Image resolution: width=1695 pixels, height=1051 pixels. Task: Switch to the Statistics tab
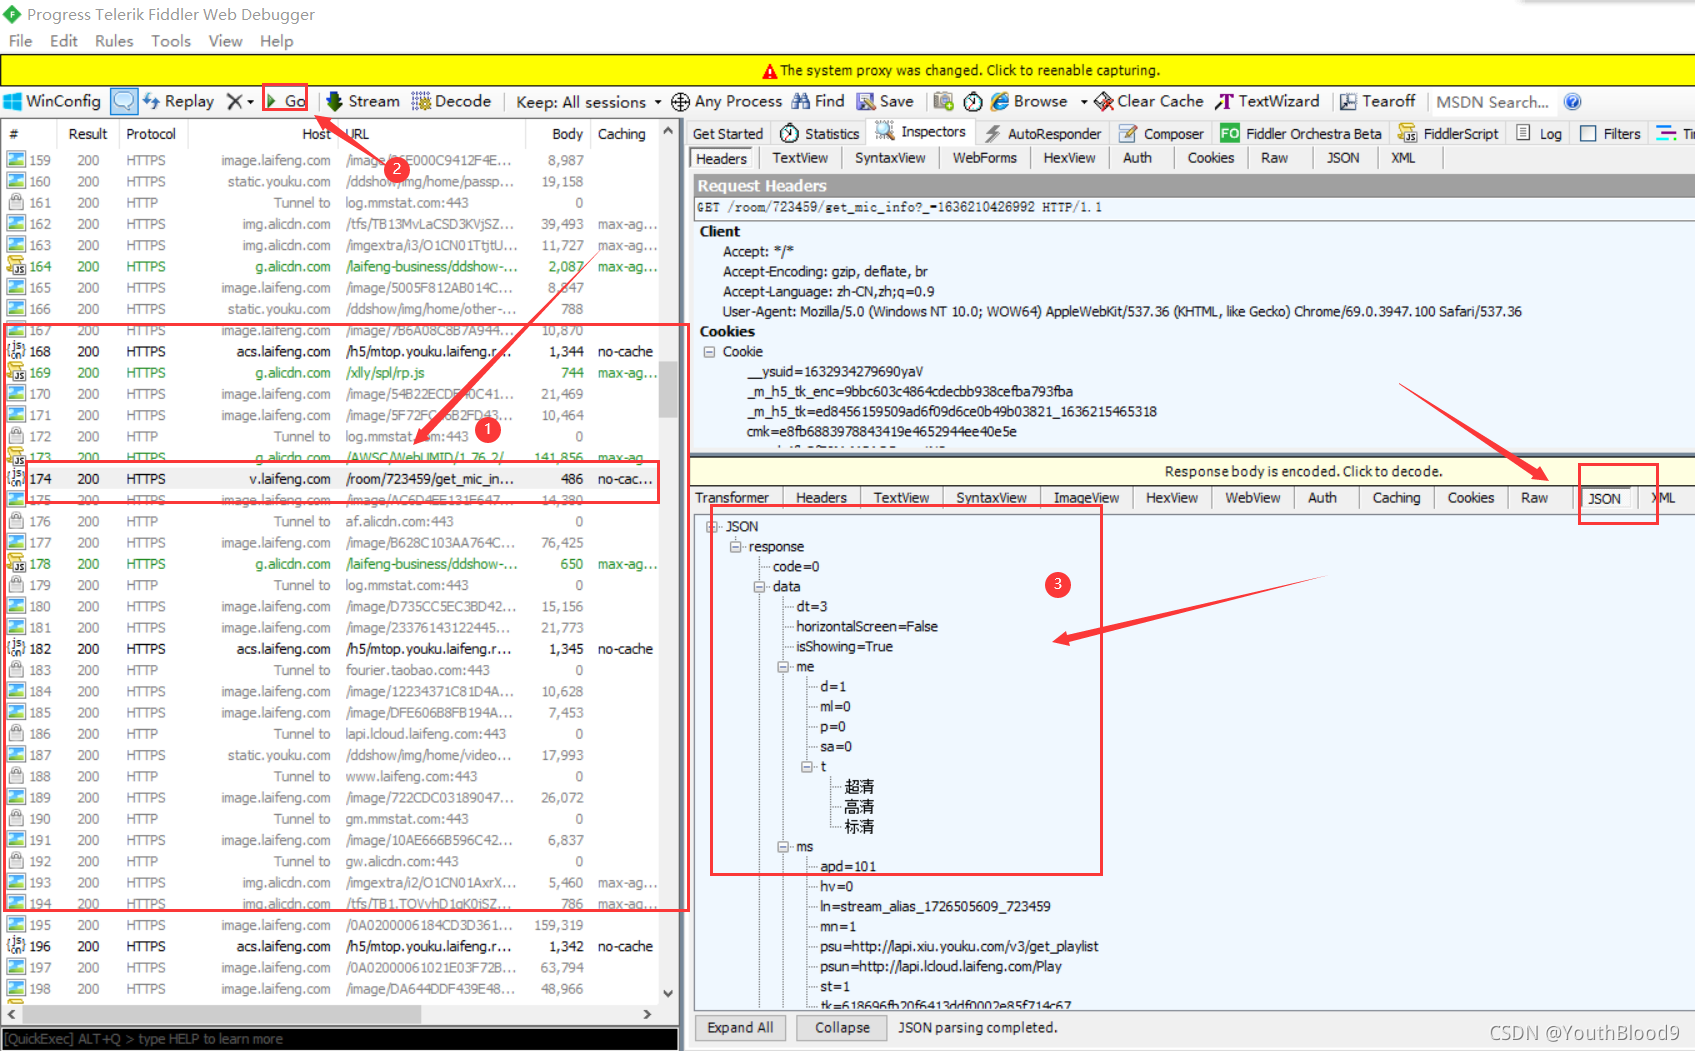pyautogui.click(x=820, y=134)
